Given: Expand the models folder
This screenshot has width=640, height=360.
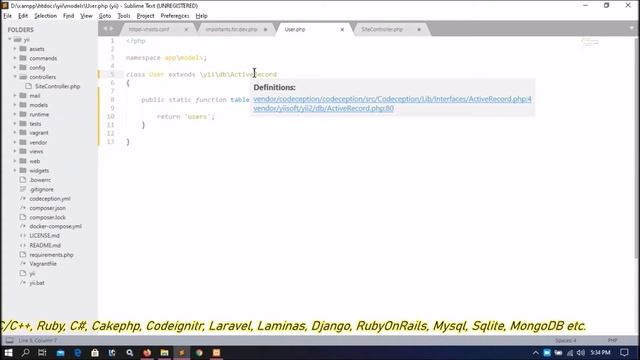Looking at the screenshot, I should tap(15, 105).
